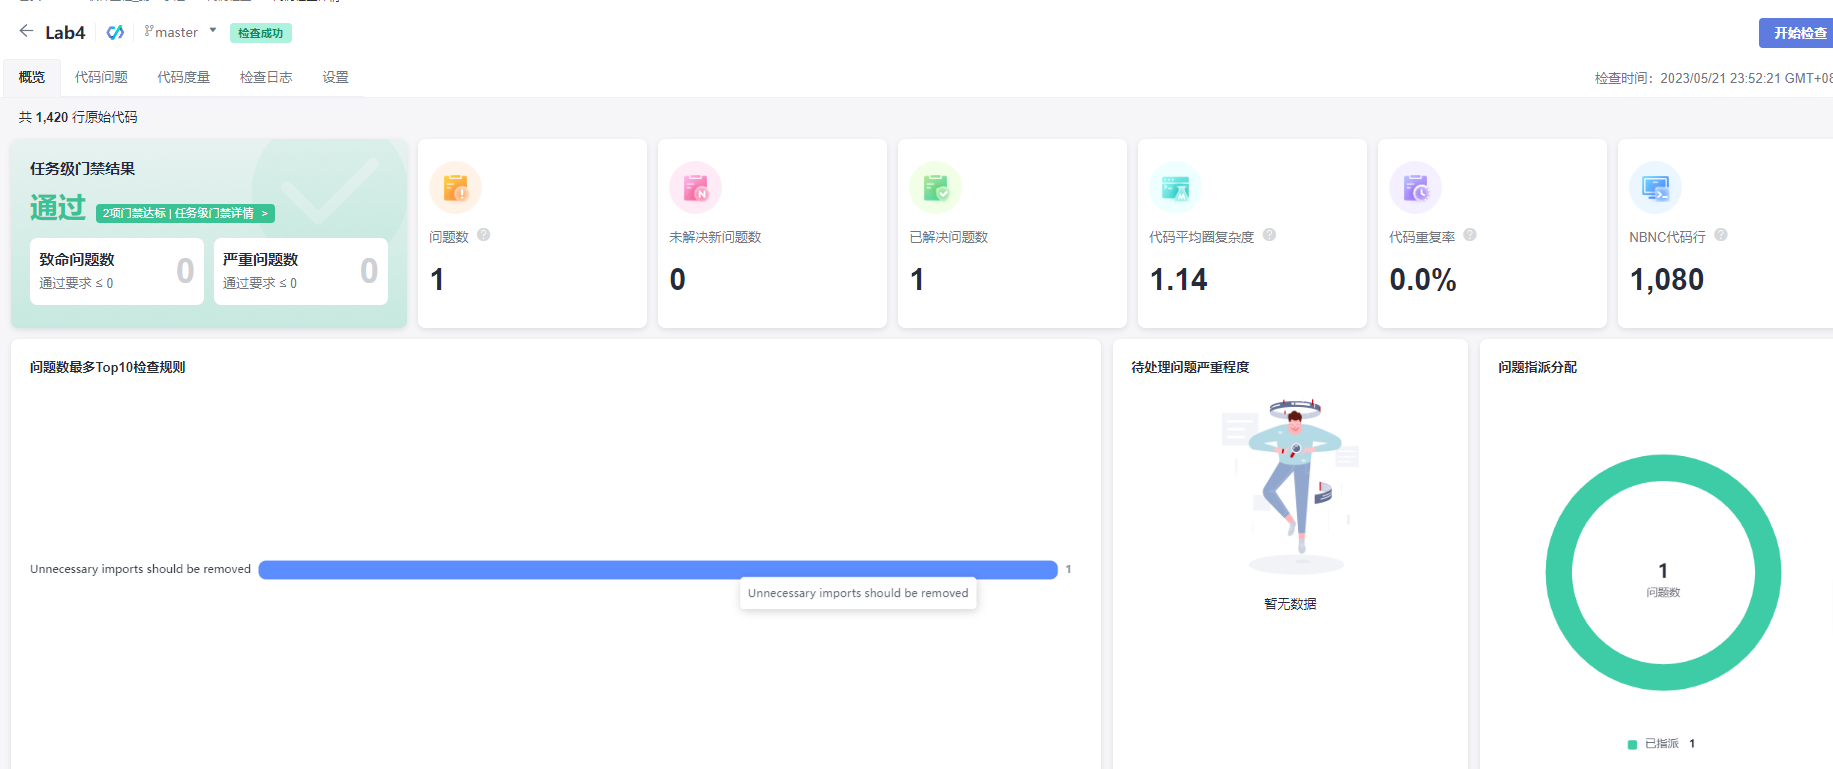The height and width of the screenshot is (769, 1833).
Task: Click the 致命问题数 gate box
Action: tap(117, 271)
